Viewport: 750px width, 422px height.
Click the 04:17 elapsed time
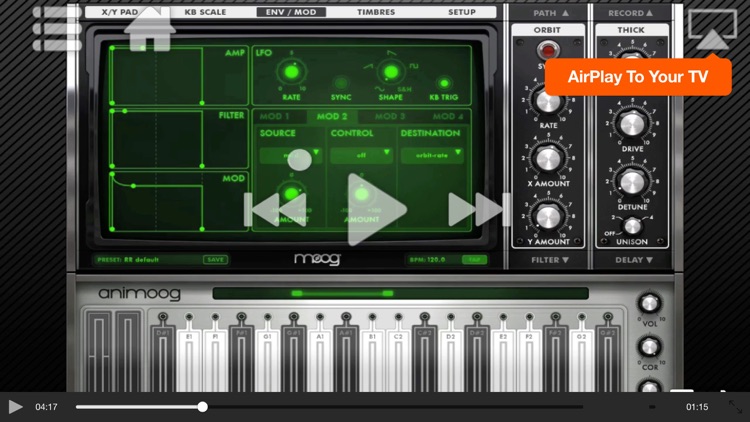[46, 407]
